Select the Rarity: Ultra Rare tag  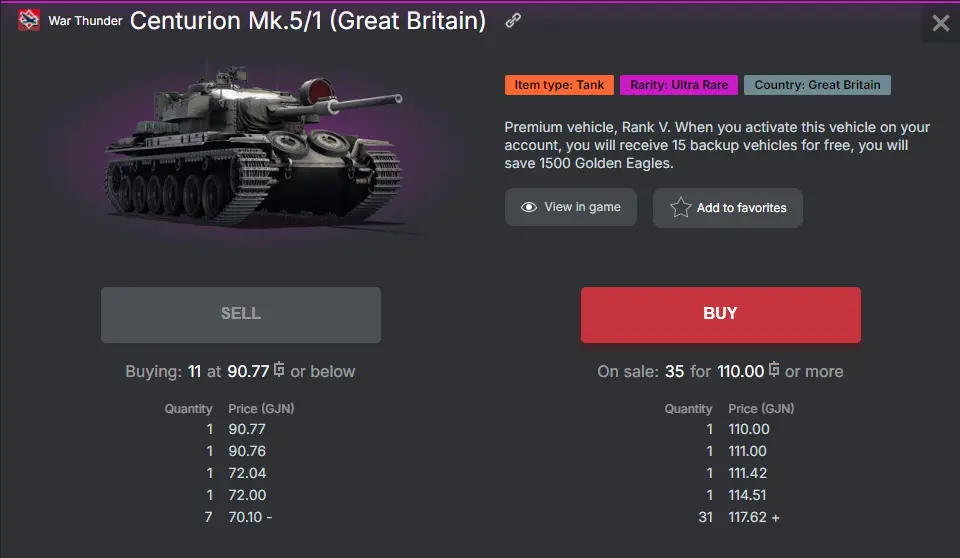click(679, 85)
